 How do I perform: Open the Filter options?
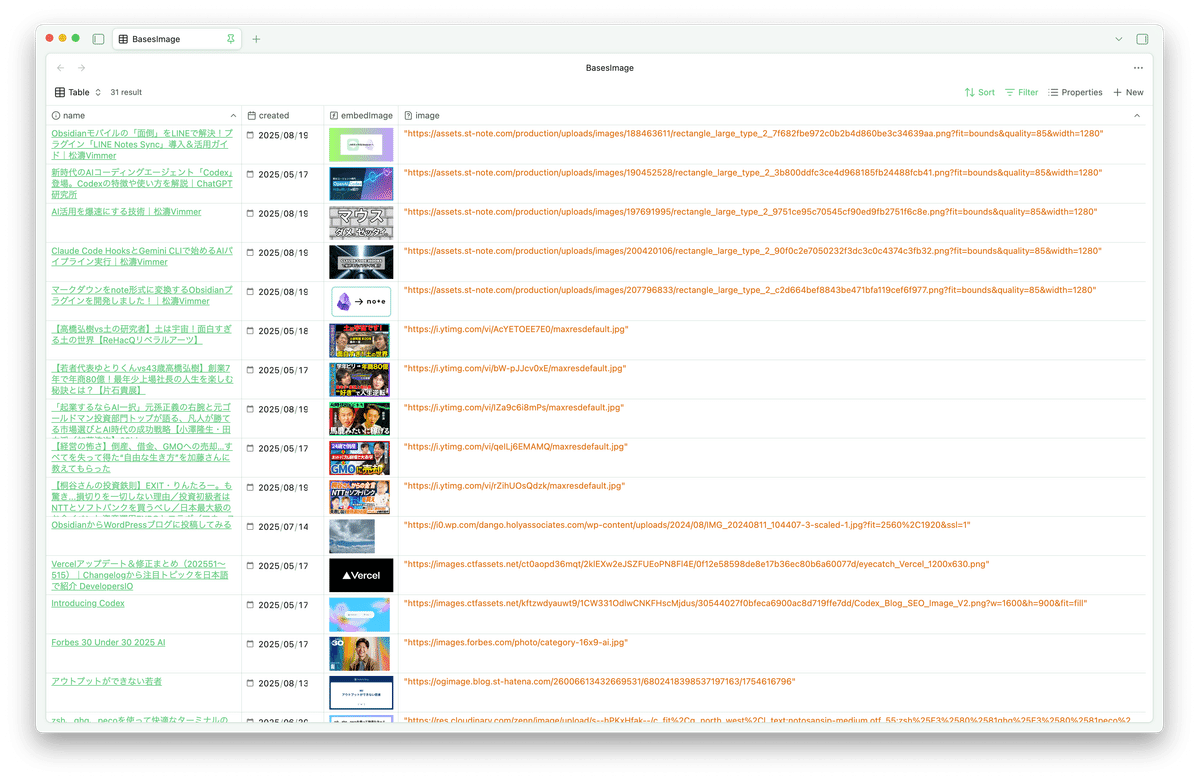(1021, 92)
